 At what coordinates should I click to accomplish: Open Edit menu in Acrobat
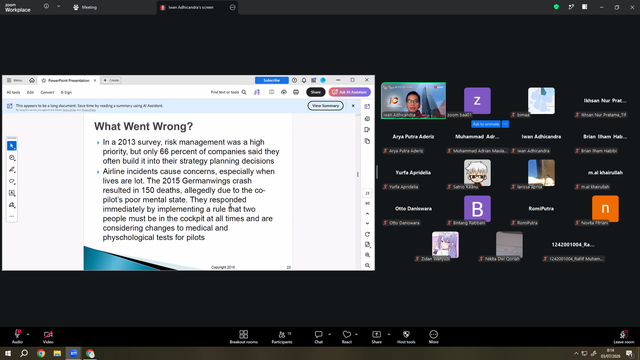point(30,92)
